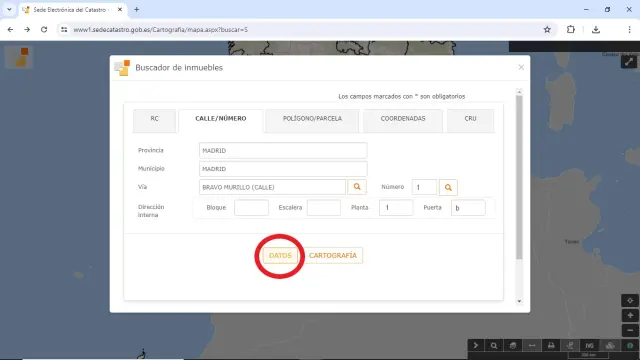Focus the Provincia field containing MADRID

(x=283, y=151)
